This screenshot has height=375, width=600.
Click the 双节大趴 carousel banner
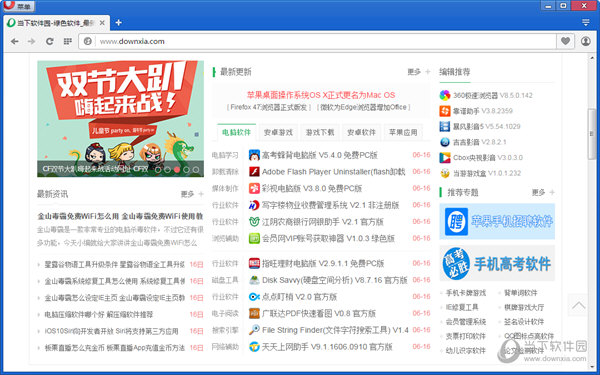[x=120, y=119]
